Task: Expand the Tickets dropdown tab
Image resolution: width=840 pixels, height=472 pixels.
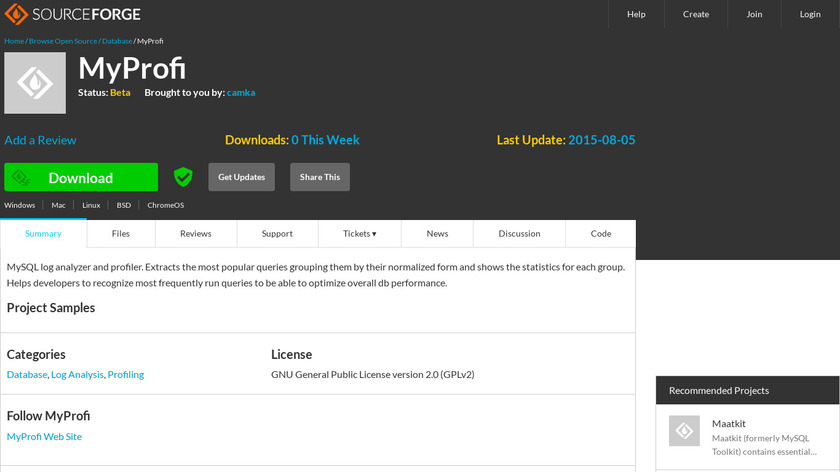Action: pyautogui.click(x=359, y=234)
